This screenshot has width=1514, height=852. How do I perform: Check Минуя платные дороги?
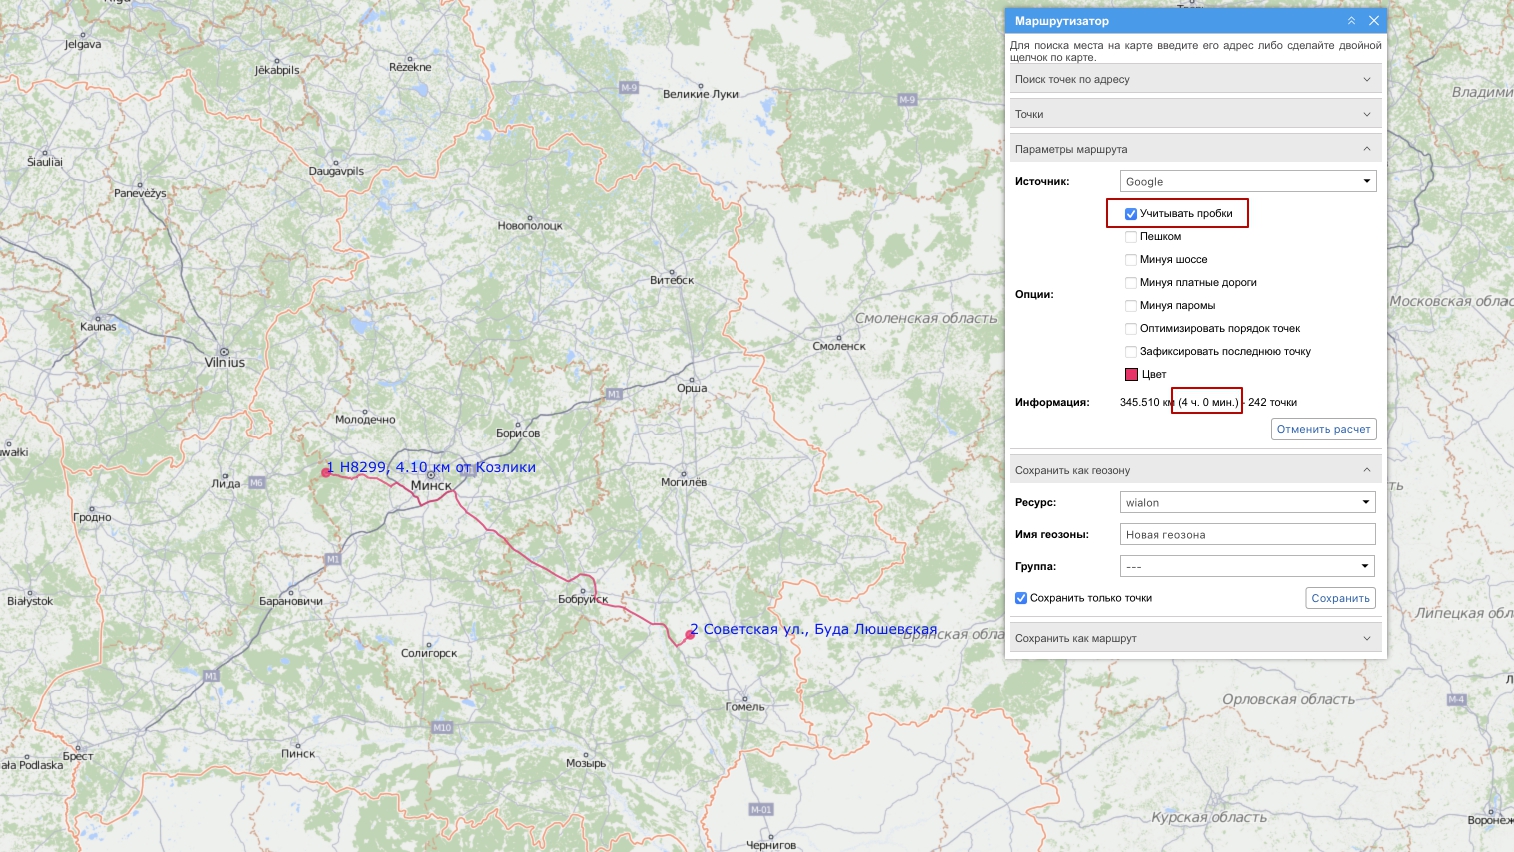tap(1131, 283)
